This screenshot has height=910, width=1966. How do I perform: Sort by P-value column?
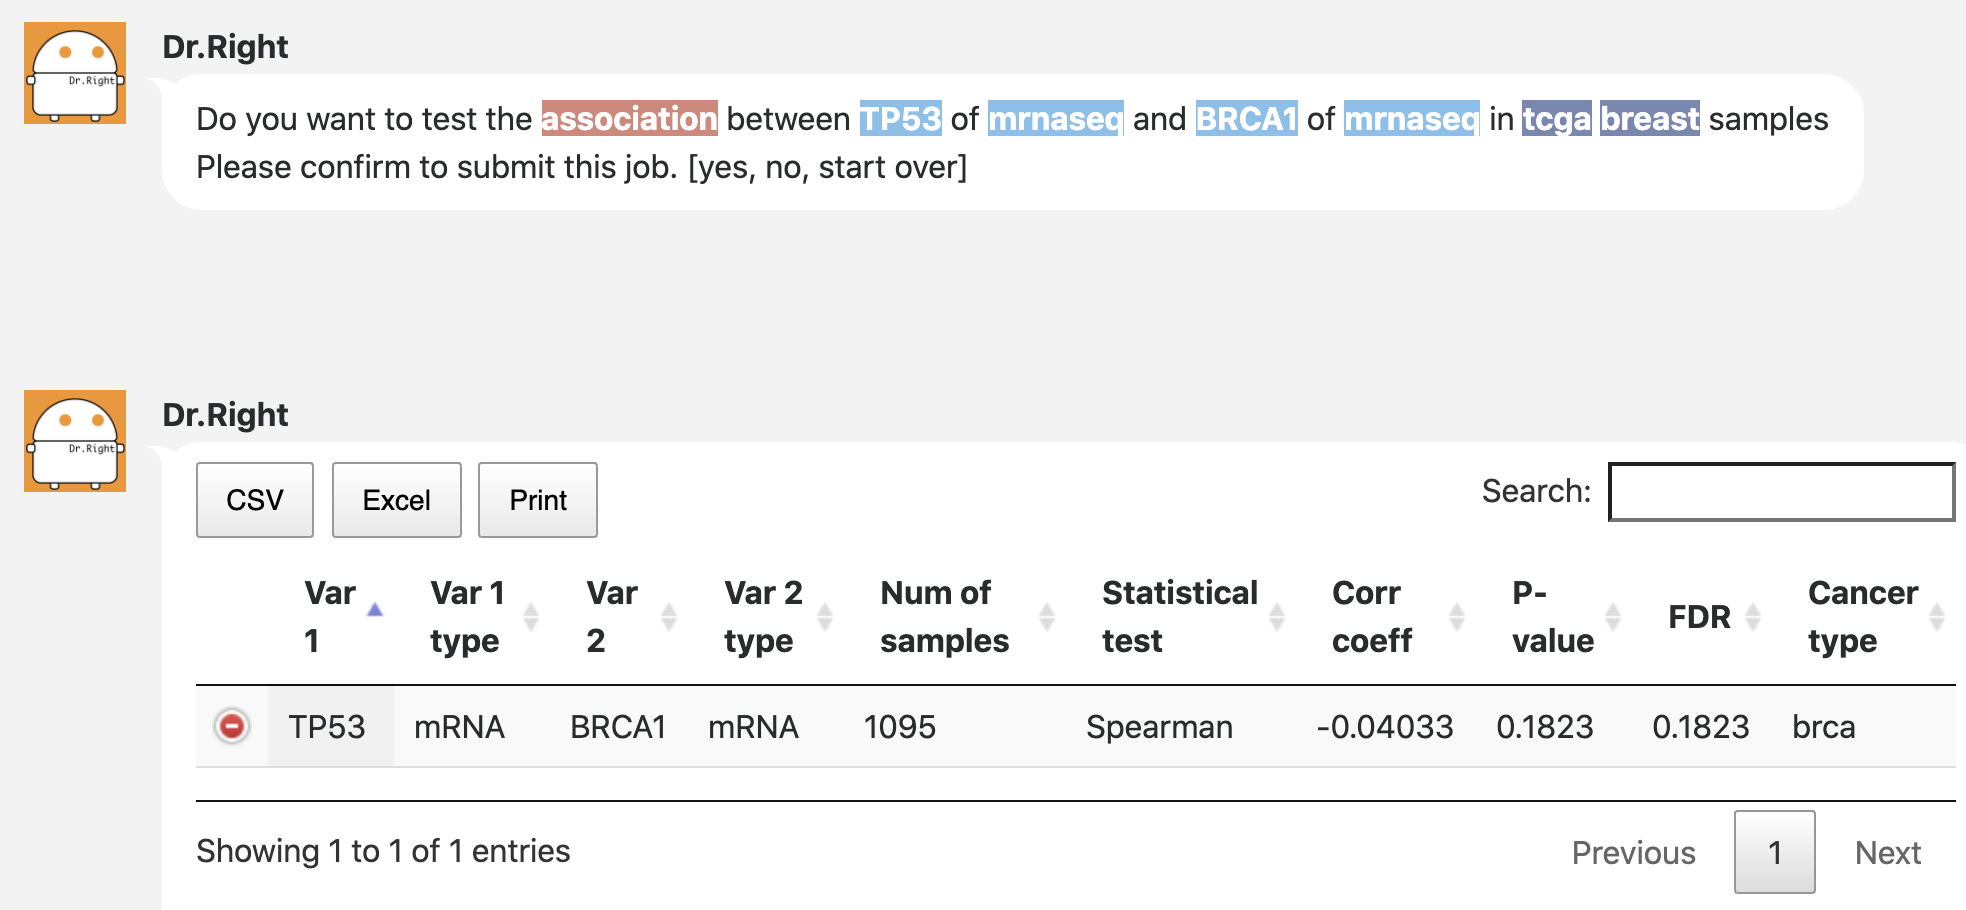[1612, 617]
